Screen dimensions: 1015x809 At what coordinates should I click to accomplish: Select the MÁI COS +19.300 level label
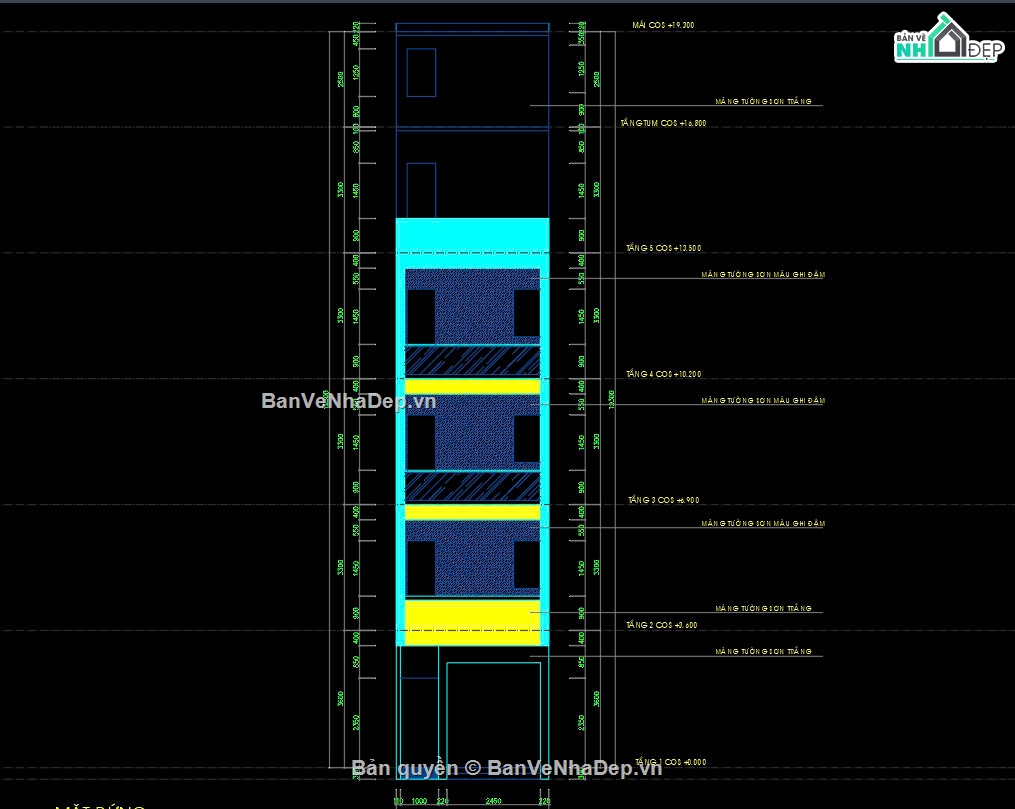663,25
